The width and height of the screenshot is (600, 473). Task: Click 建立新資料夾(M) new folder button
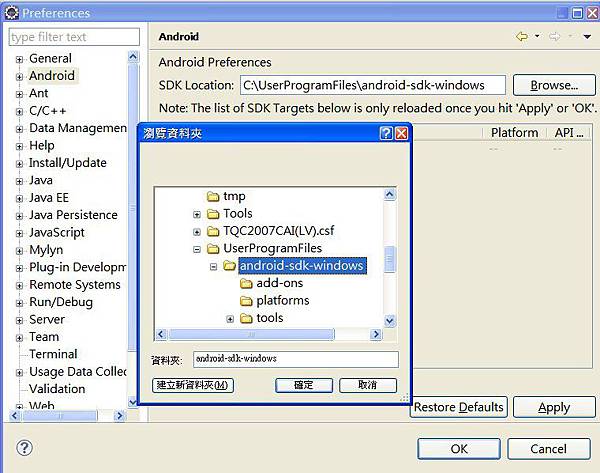click(193, 385)
